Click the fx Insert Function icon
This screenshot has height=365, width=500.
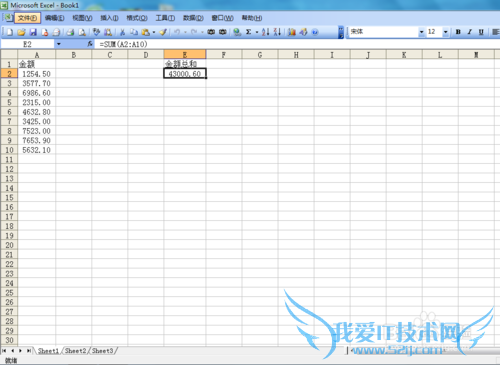pyautogui.click(x=90, y=44)
